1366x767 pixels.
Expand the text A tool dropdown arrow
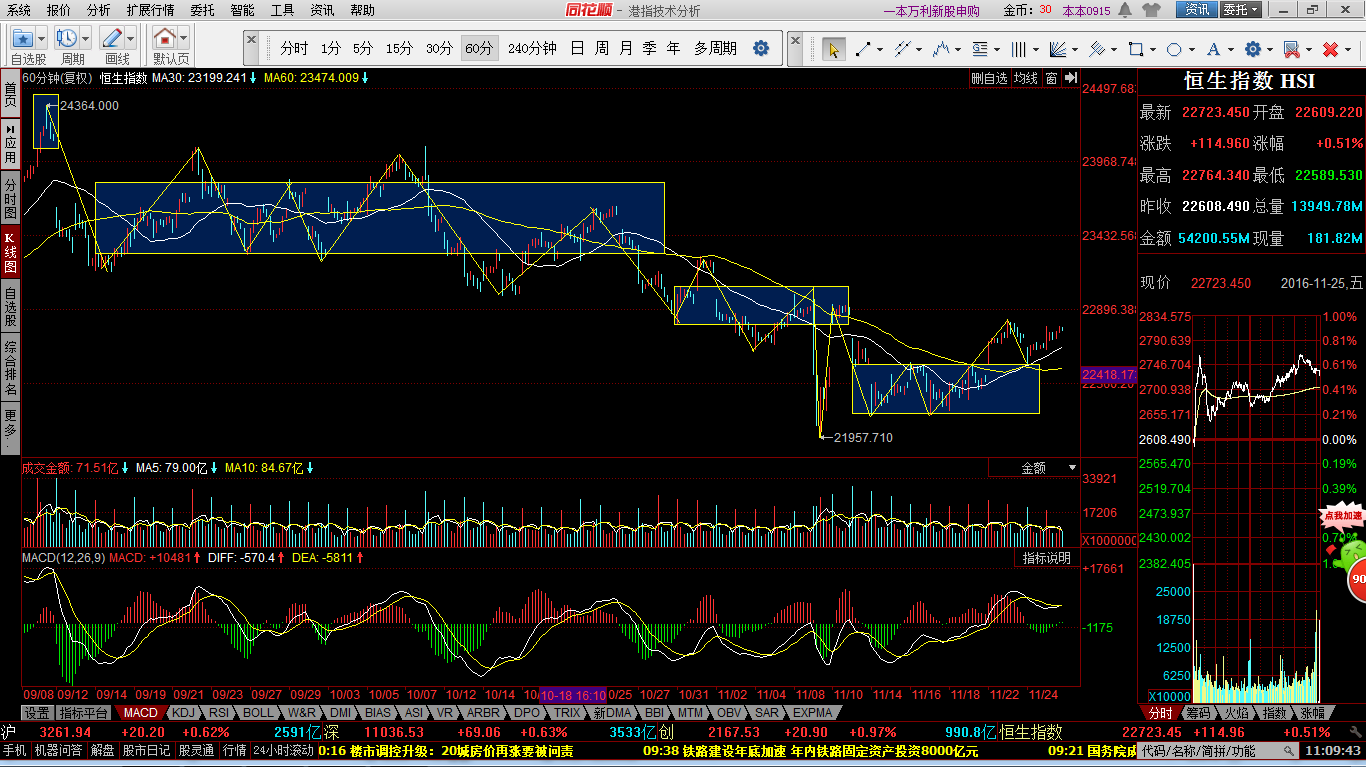tap(1229, 49)
